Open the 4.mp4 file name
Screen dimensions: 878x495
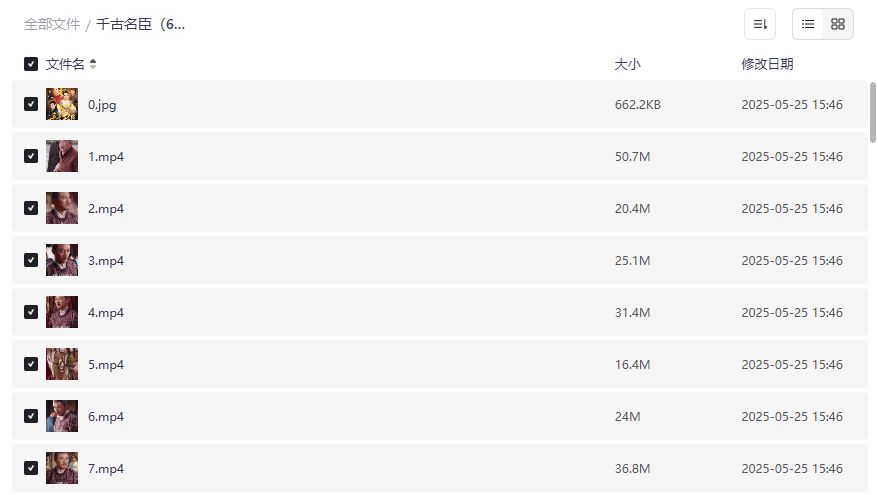106,312
